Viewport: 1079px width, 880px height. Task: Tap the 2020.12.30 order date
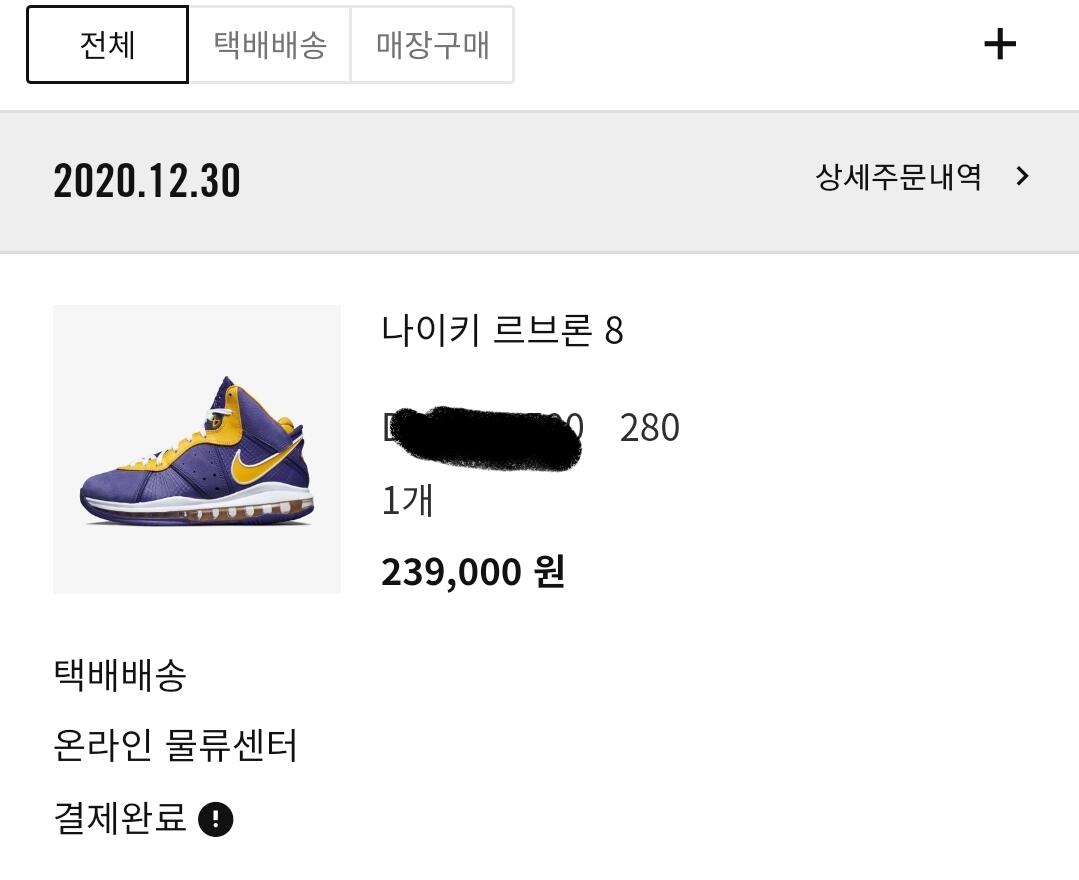147,181
